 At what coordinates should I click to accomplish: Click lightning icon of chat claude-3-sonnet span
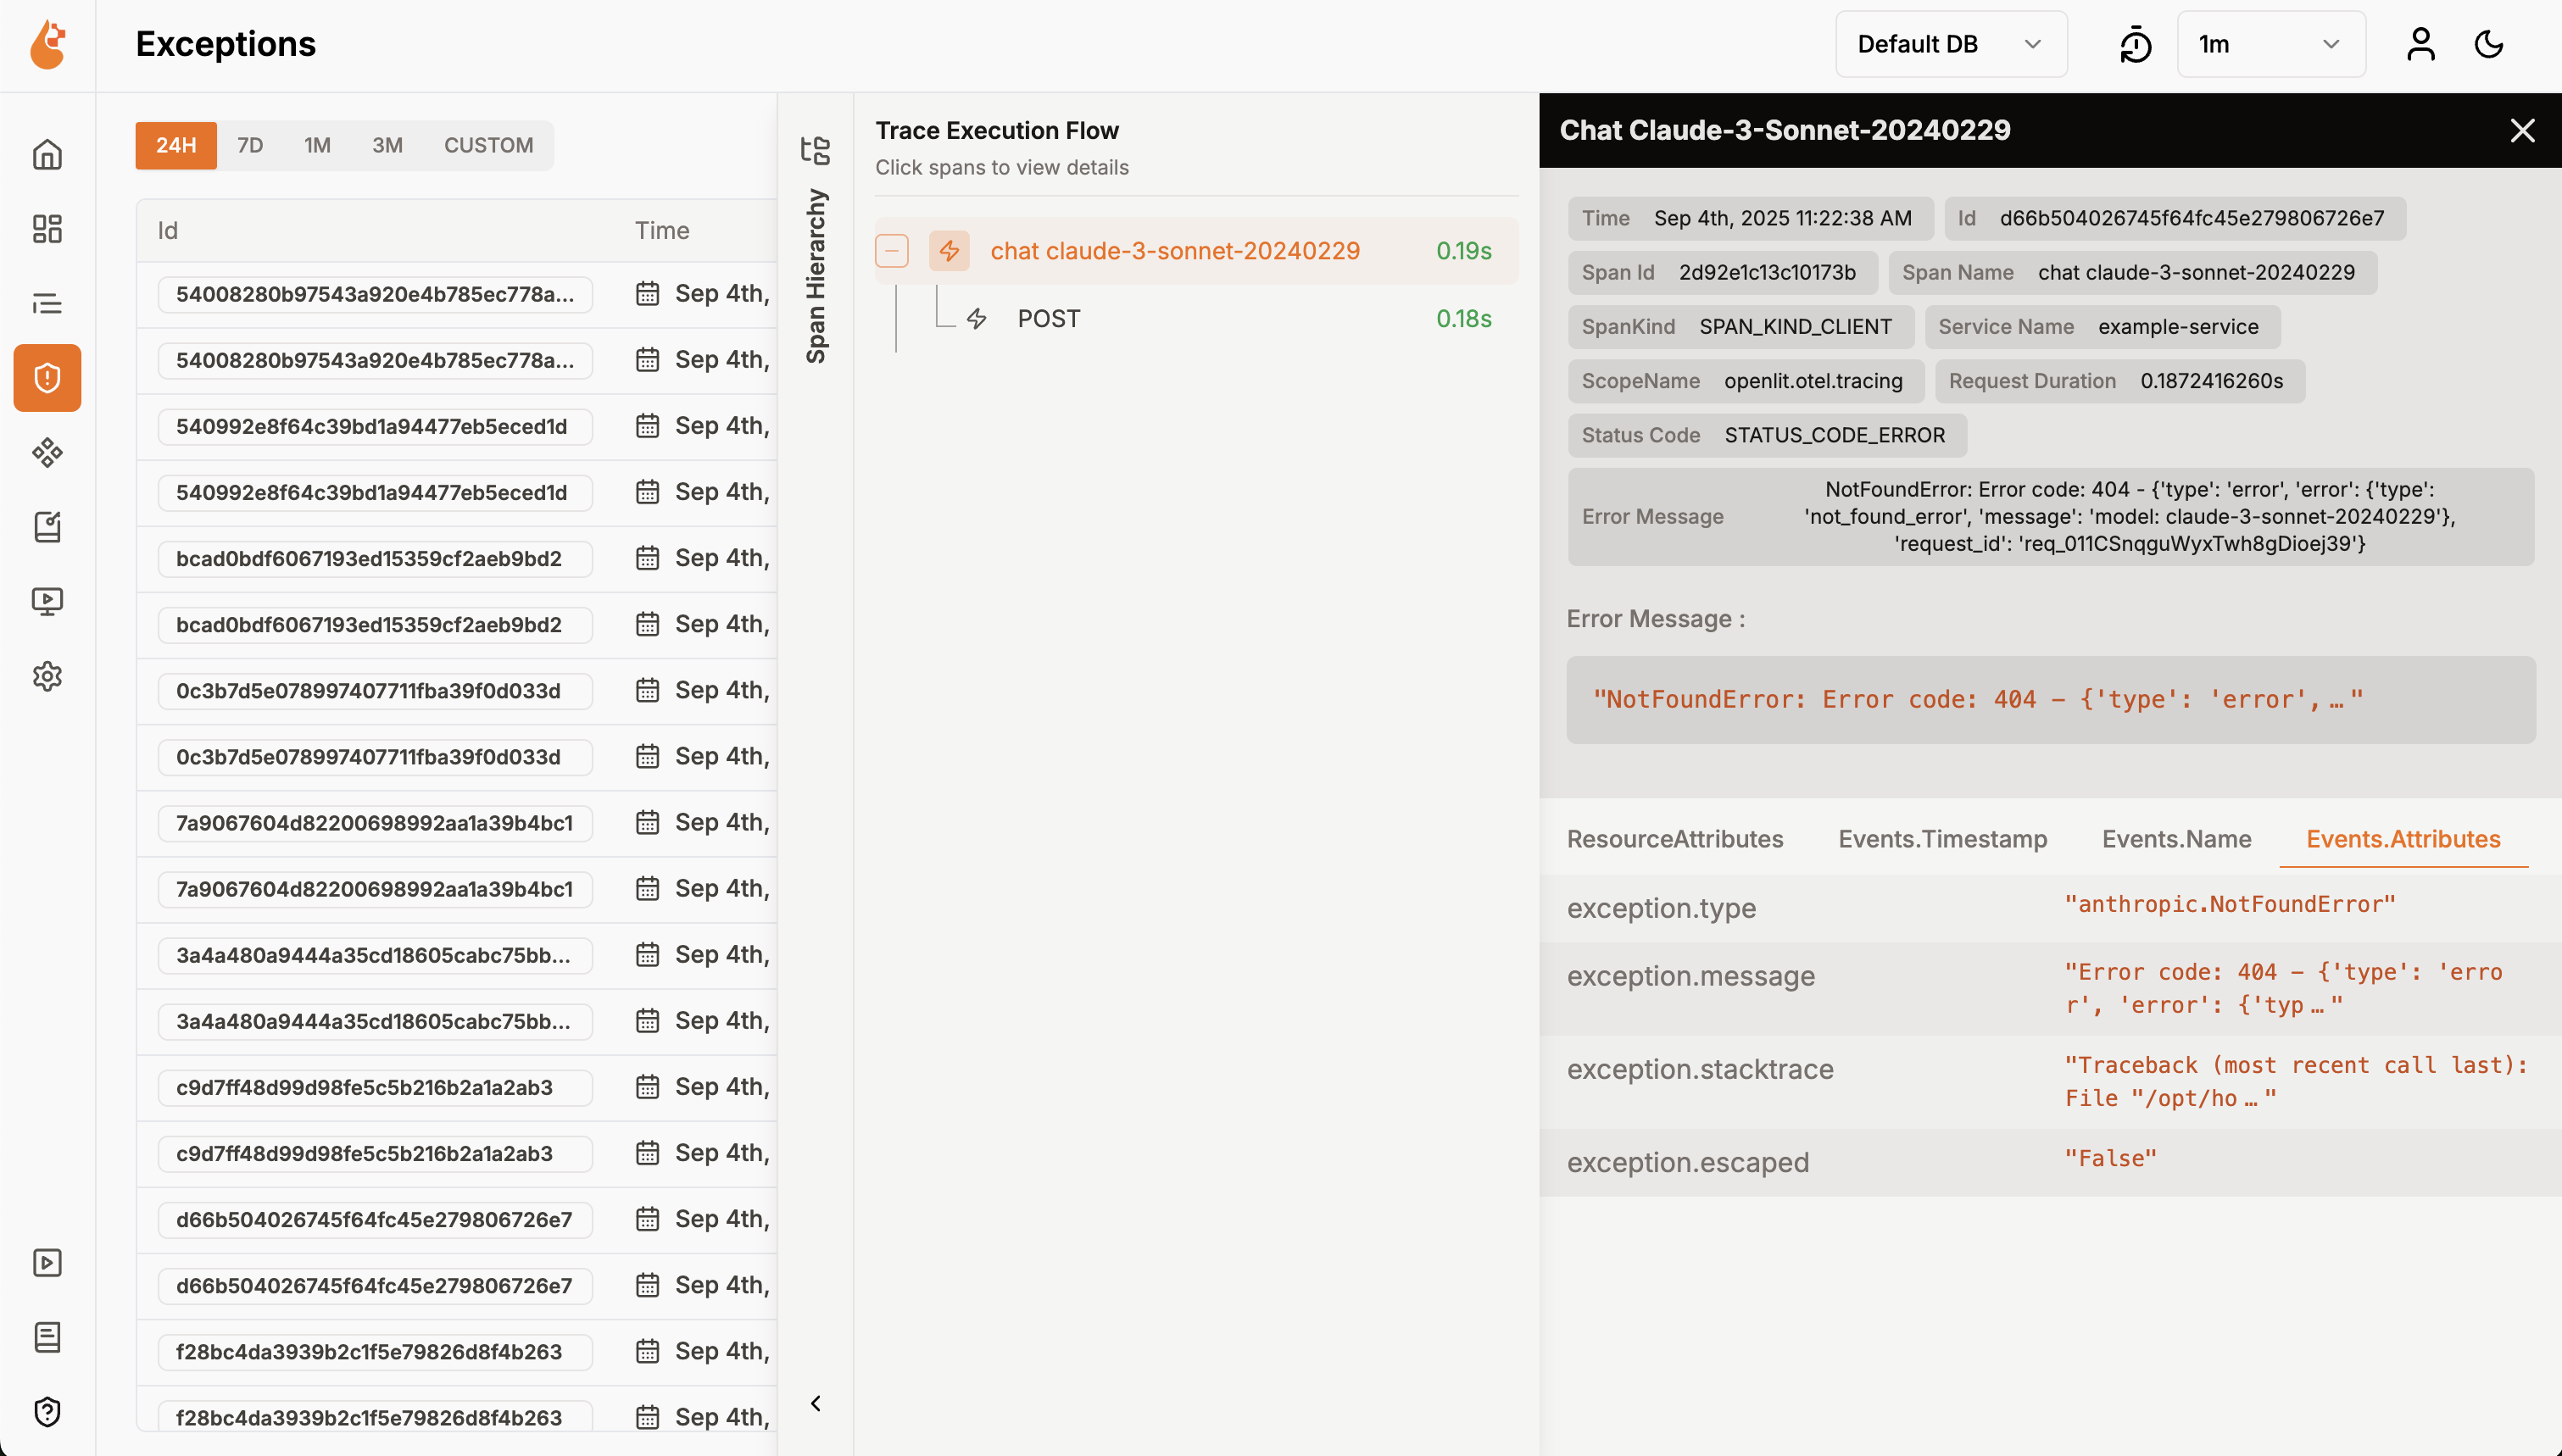pyautogui.click(x=949, y=250)
